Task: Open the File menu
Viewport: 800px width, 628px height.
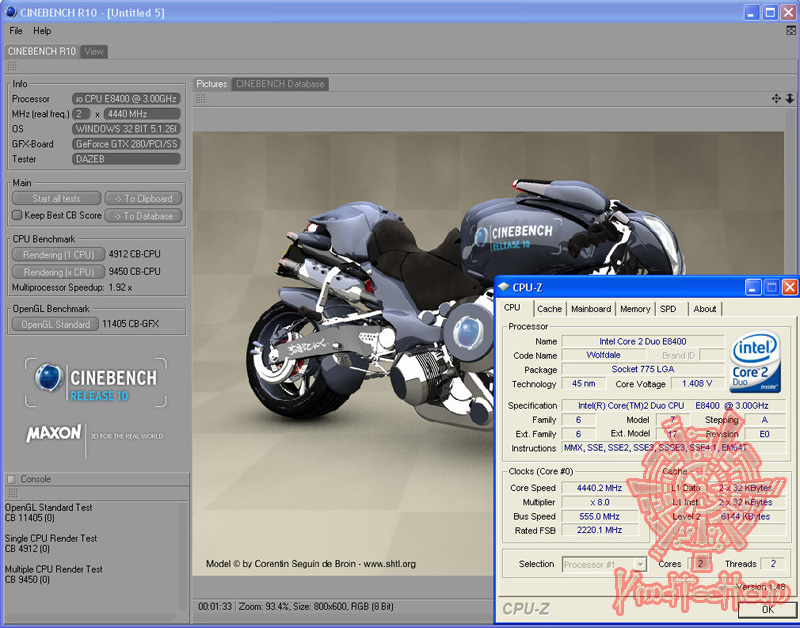Action: [15, 31]
